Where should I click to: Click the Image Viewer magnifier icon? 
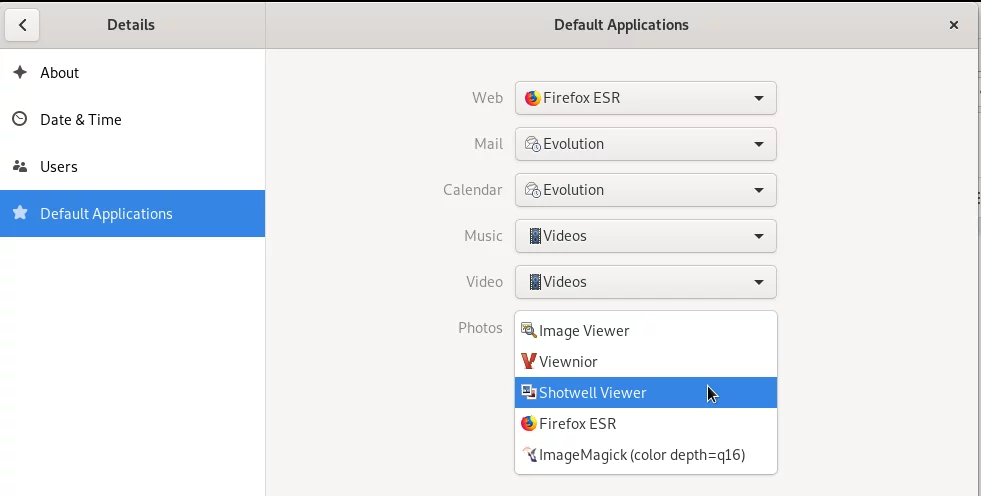pyautogui.click(x=529, y=330)
